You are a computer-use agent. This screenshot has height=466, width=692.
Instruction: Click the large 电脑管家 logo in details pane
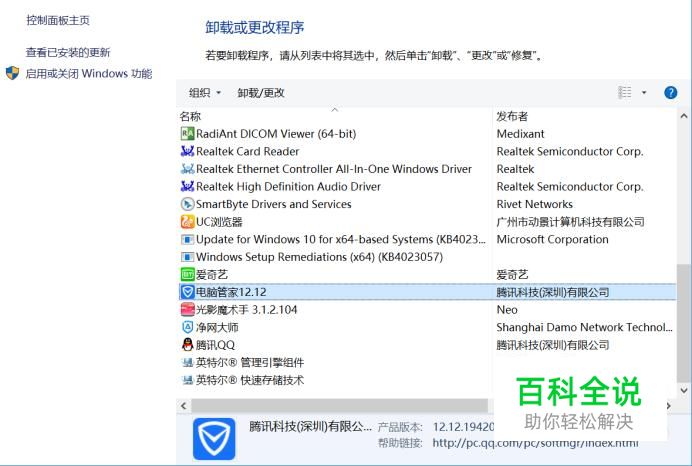point(214,439)
